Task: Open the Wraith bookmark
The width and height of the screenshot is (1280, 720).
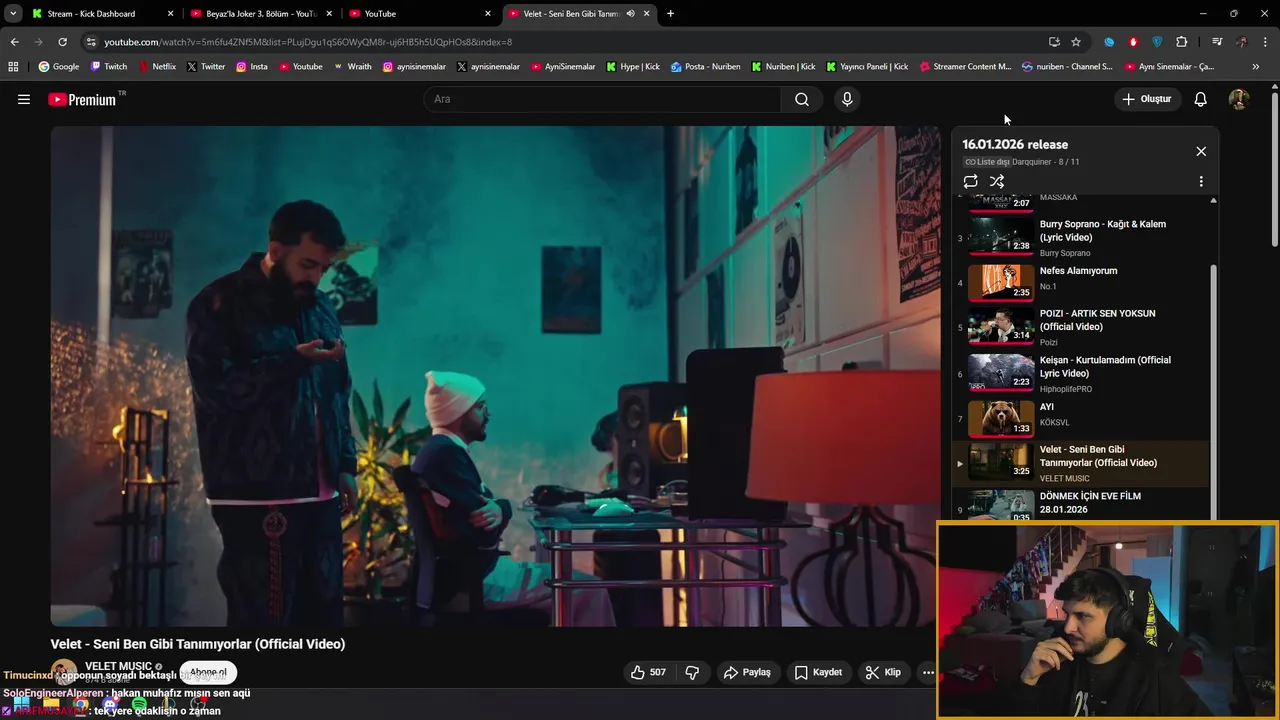Action: [x=353, y=67]
